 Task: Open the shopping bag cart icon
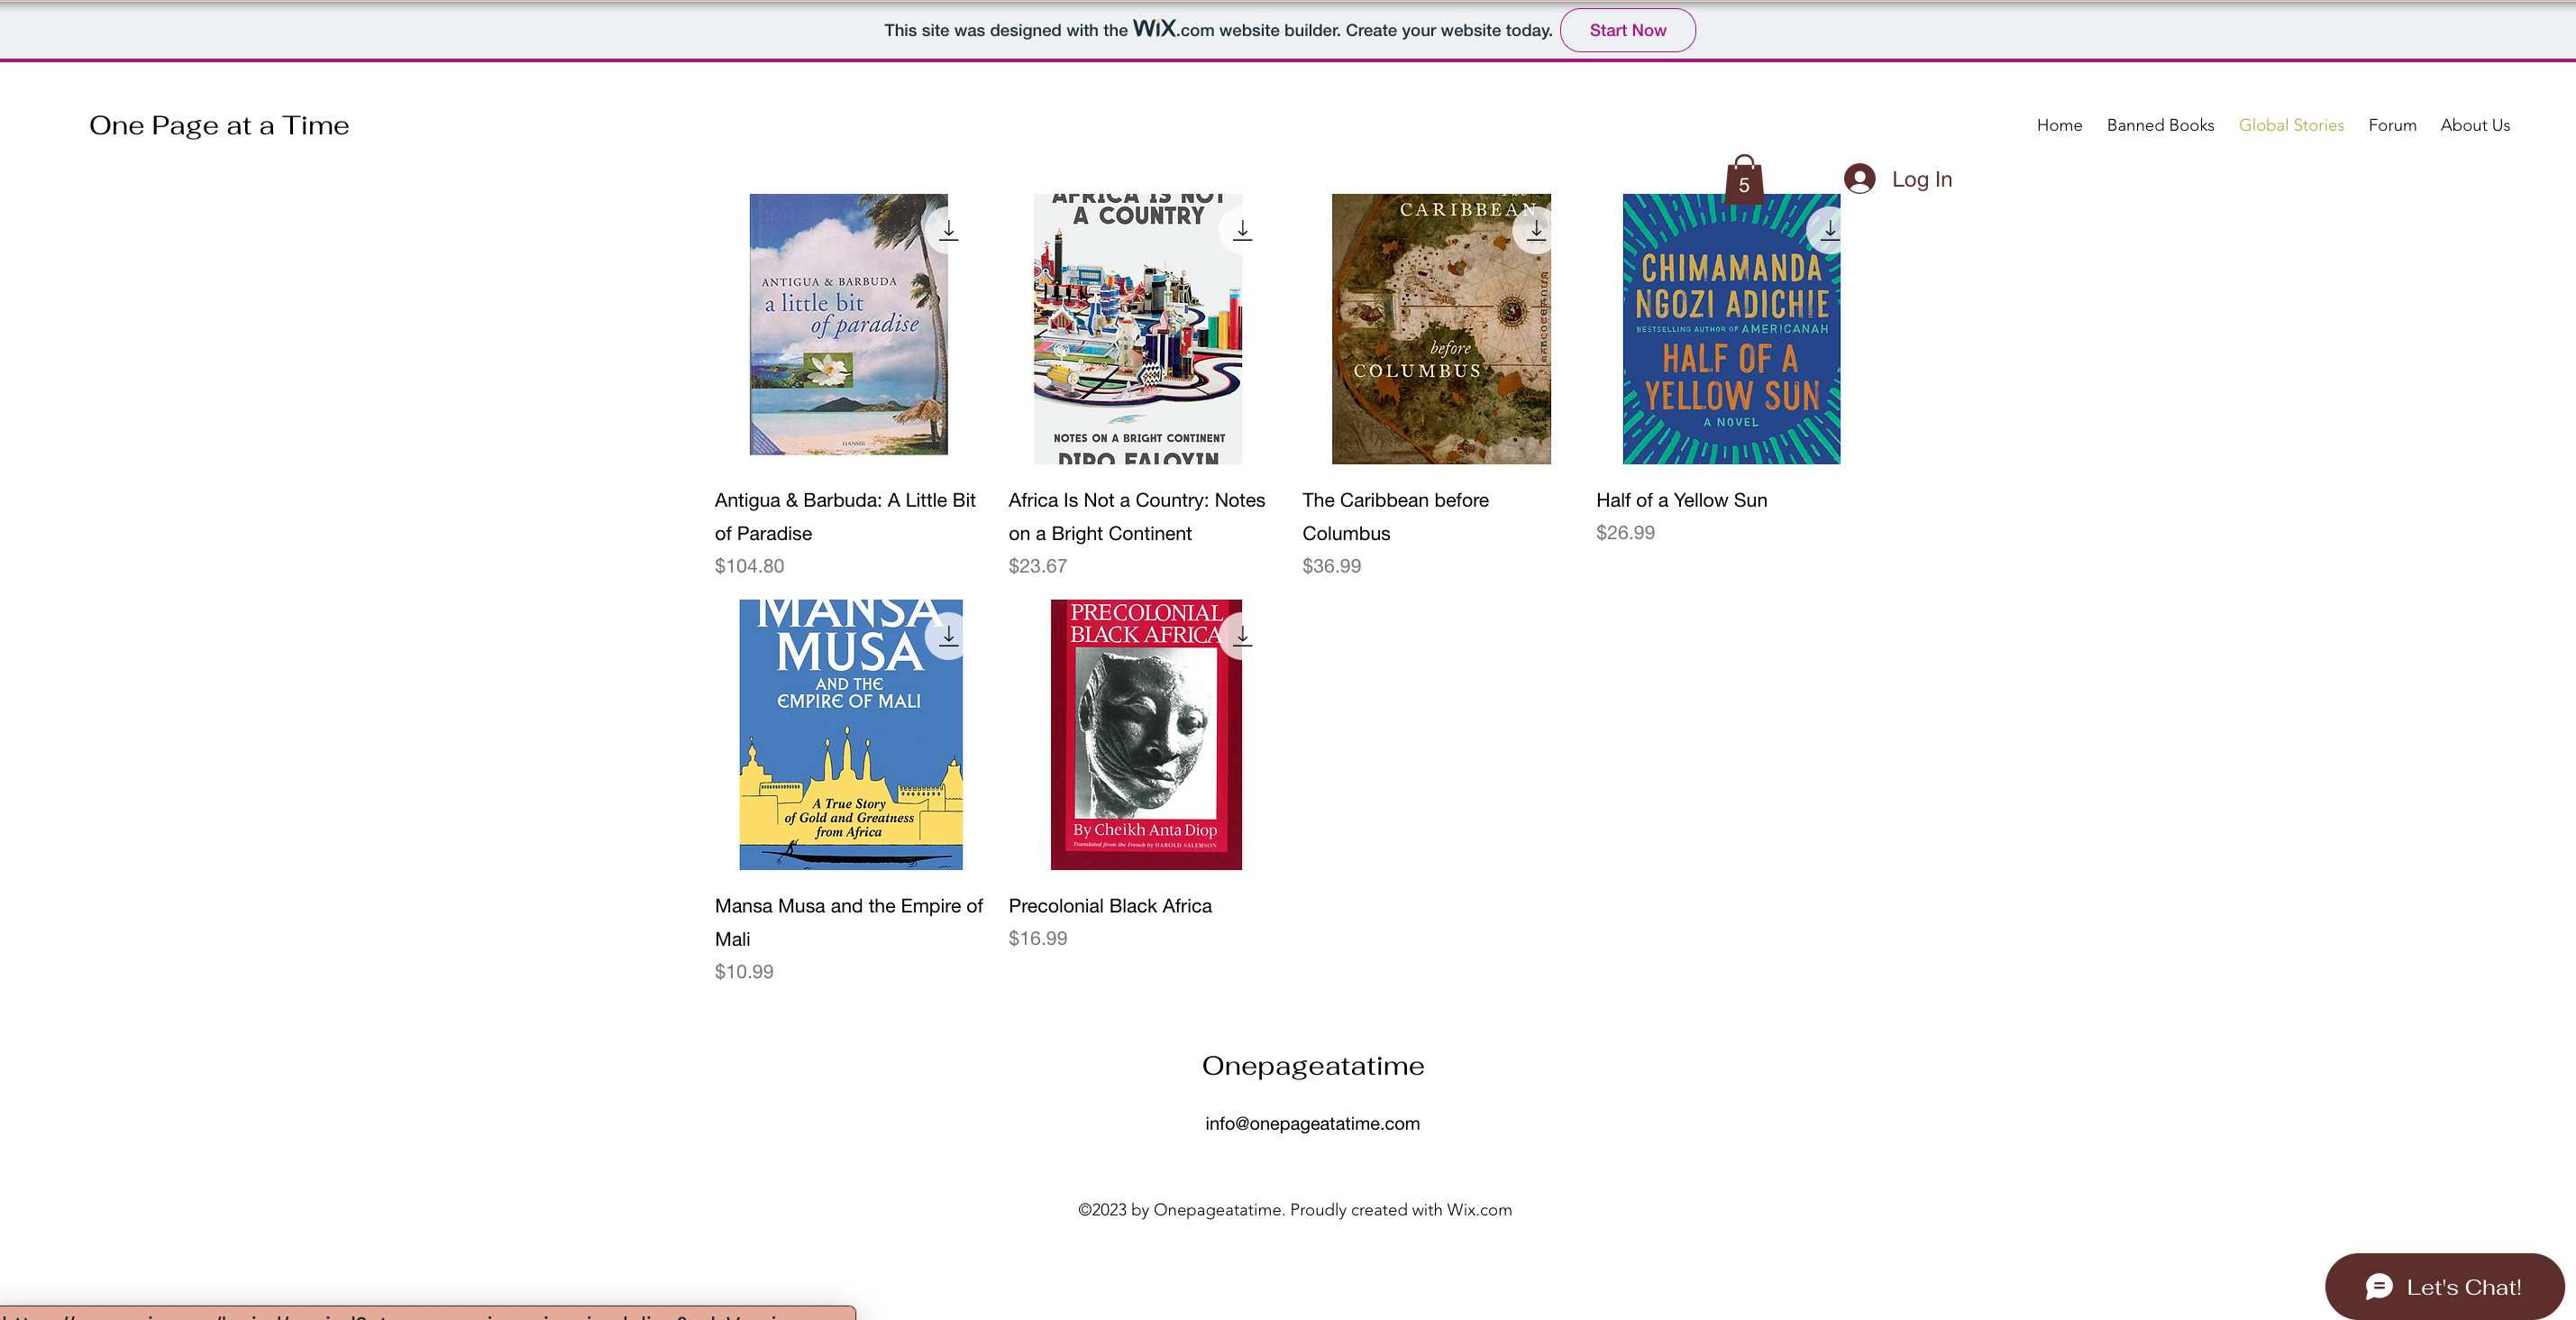(x=1743, y=180)
